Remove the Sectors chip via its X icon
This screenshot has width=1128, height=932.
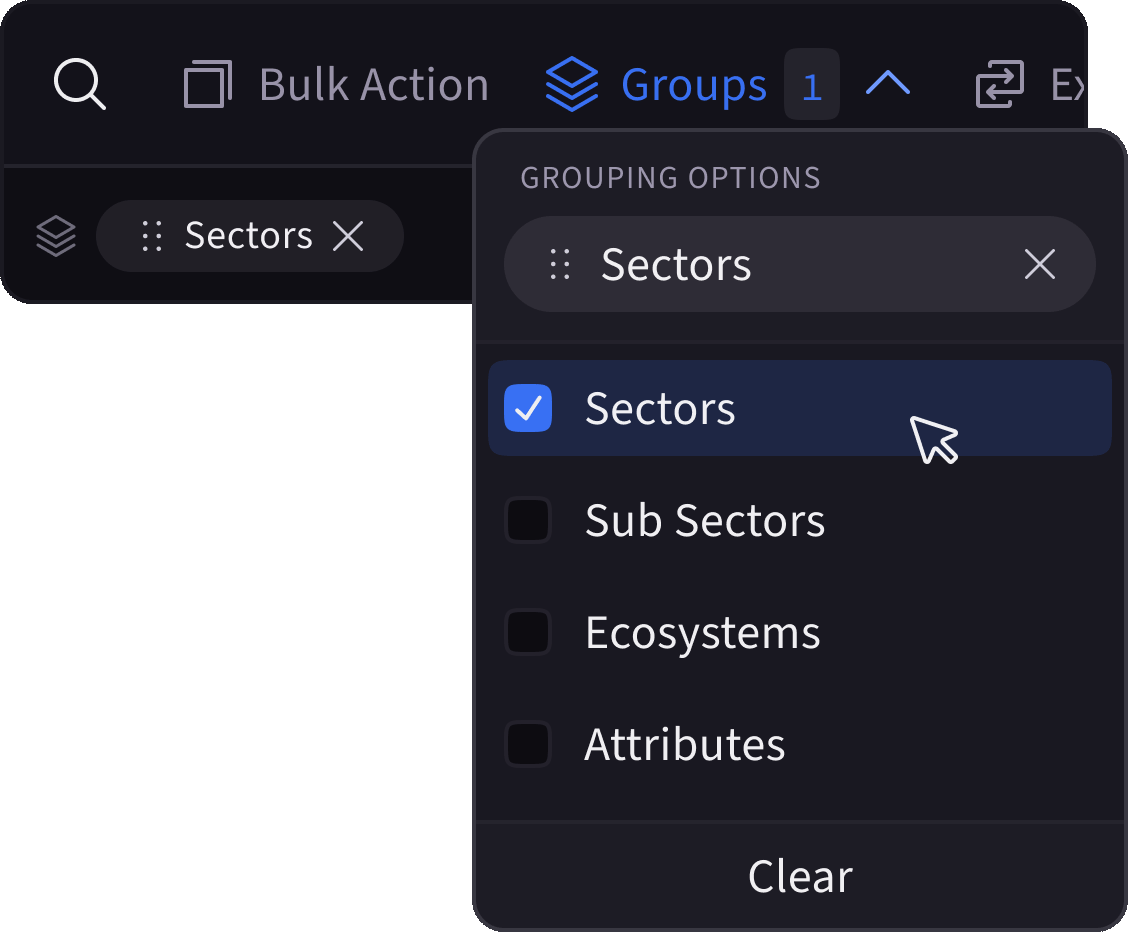click(x=348, y=236)
